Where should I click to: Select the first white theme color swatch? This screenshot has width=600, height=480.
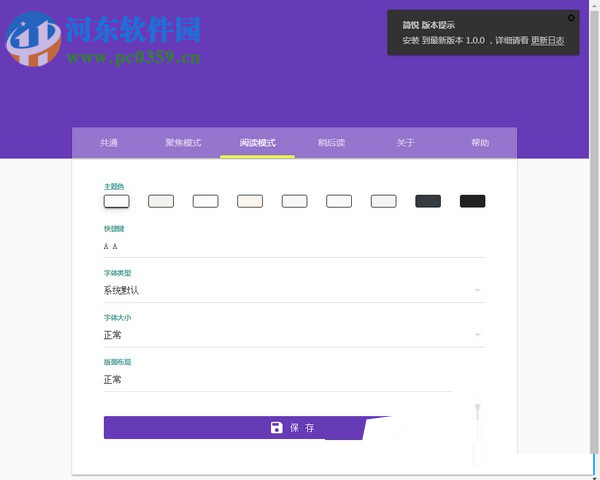116,201
